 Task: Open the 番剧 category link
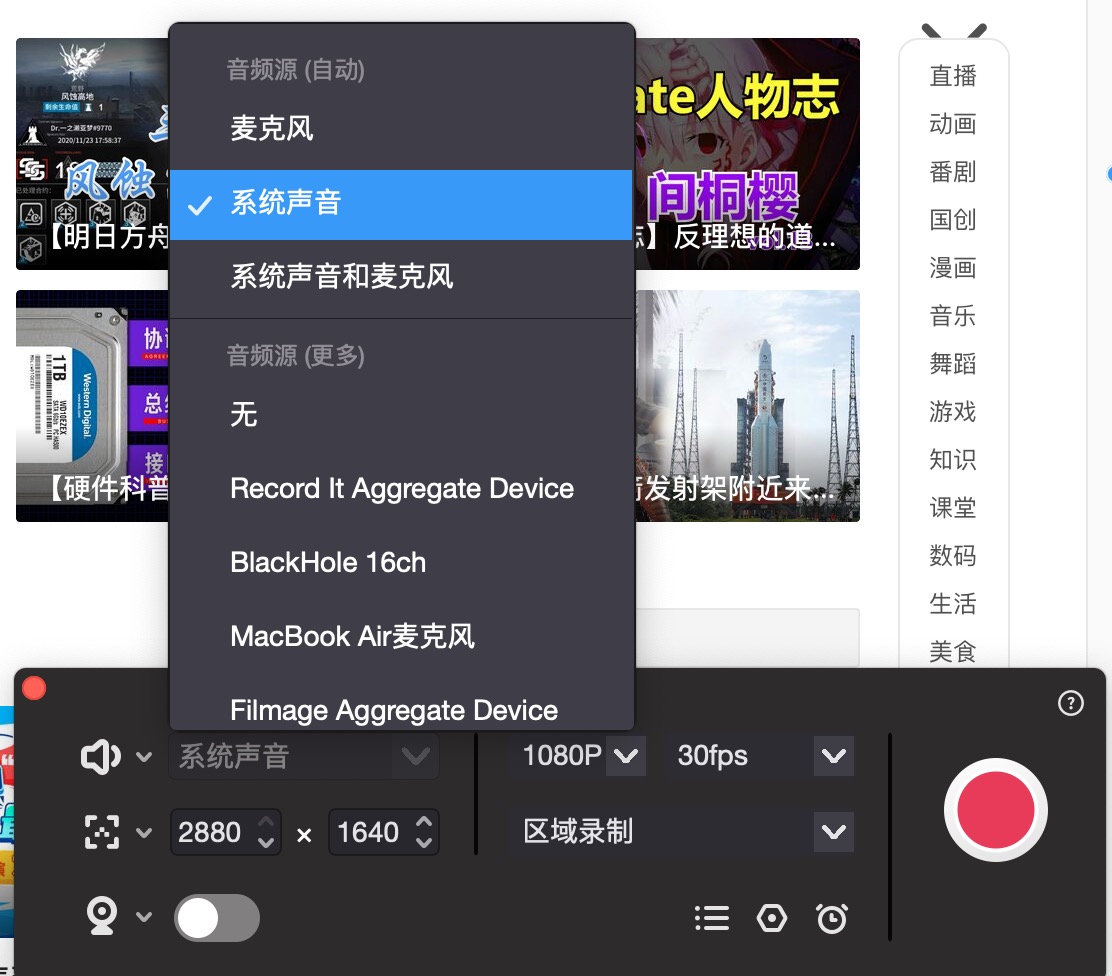tap(952, 172)
